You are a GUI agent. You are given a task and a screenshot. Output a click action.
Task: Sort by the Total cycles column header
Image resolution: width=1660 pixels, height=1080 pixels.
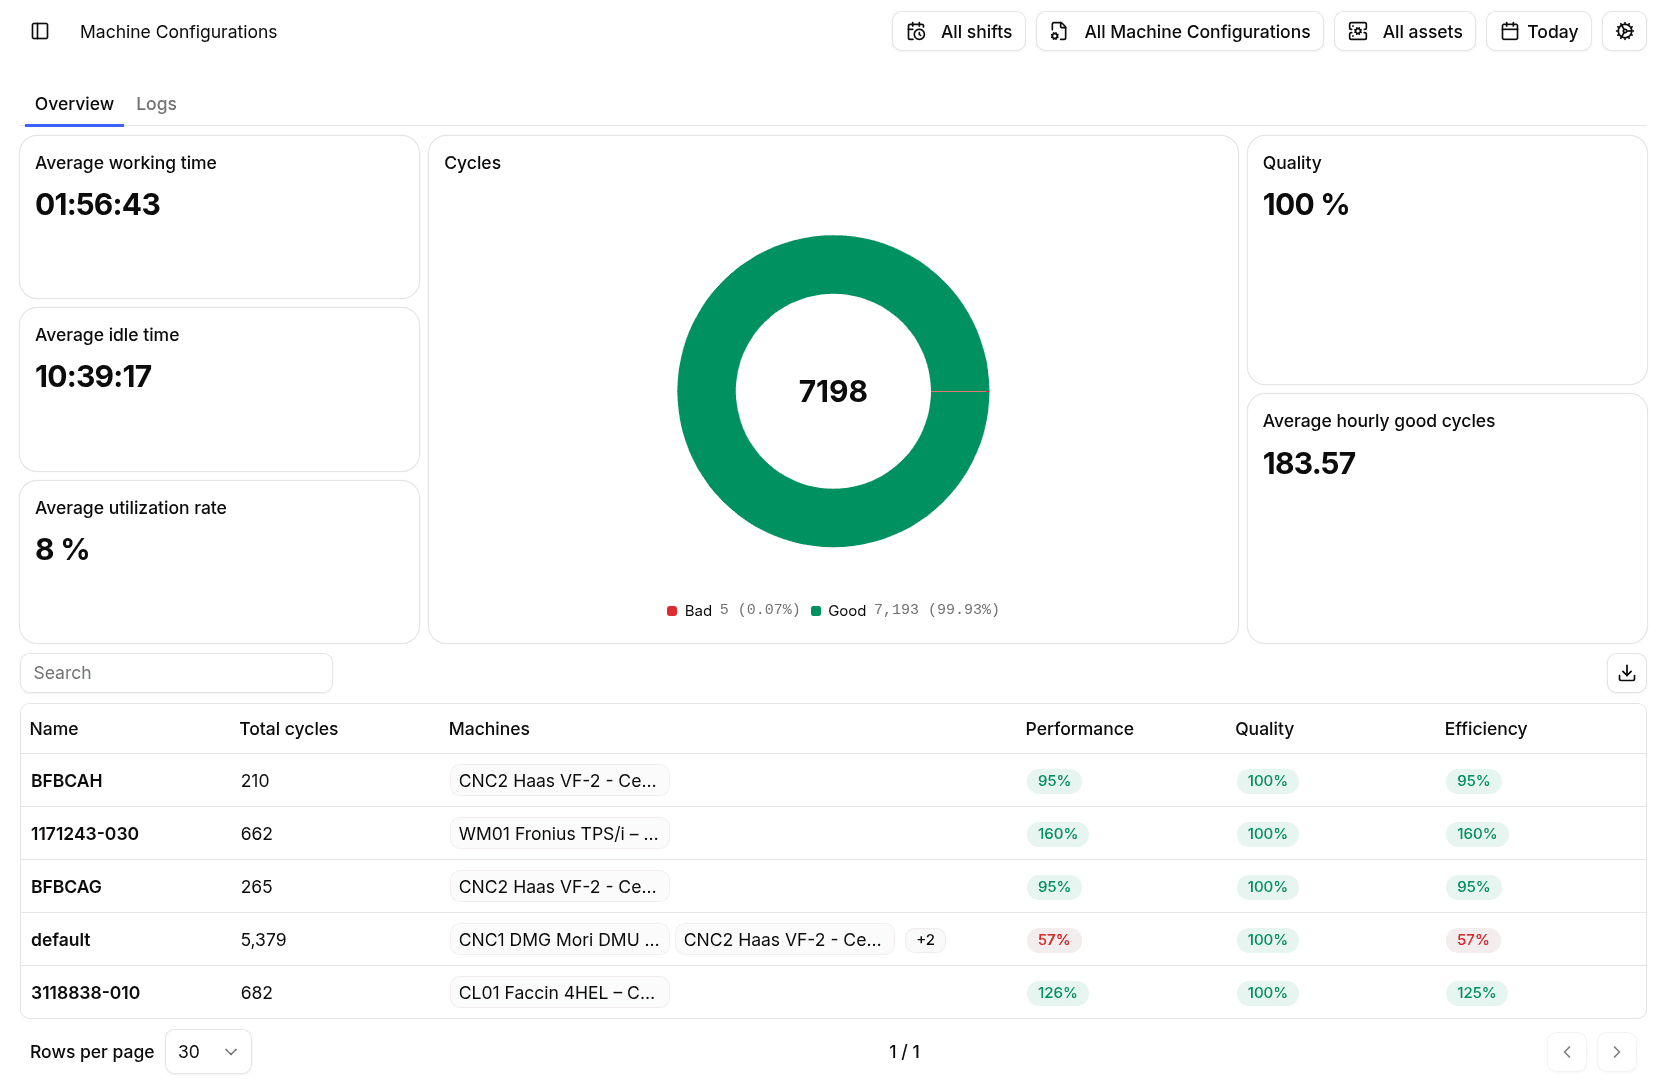pos(289,729)
